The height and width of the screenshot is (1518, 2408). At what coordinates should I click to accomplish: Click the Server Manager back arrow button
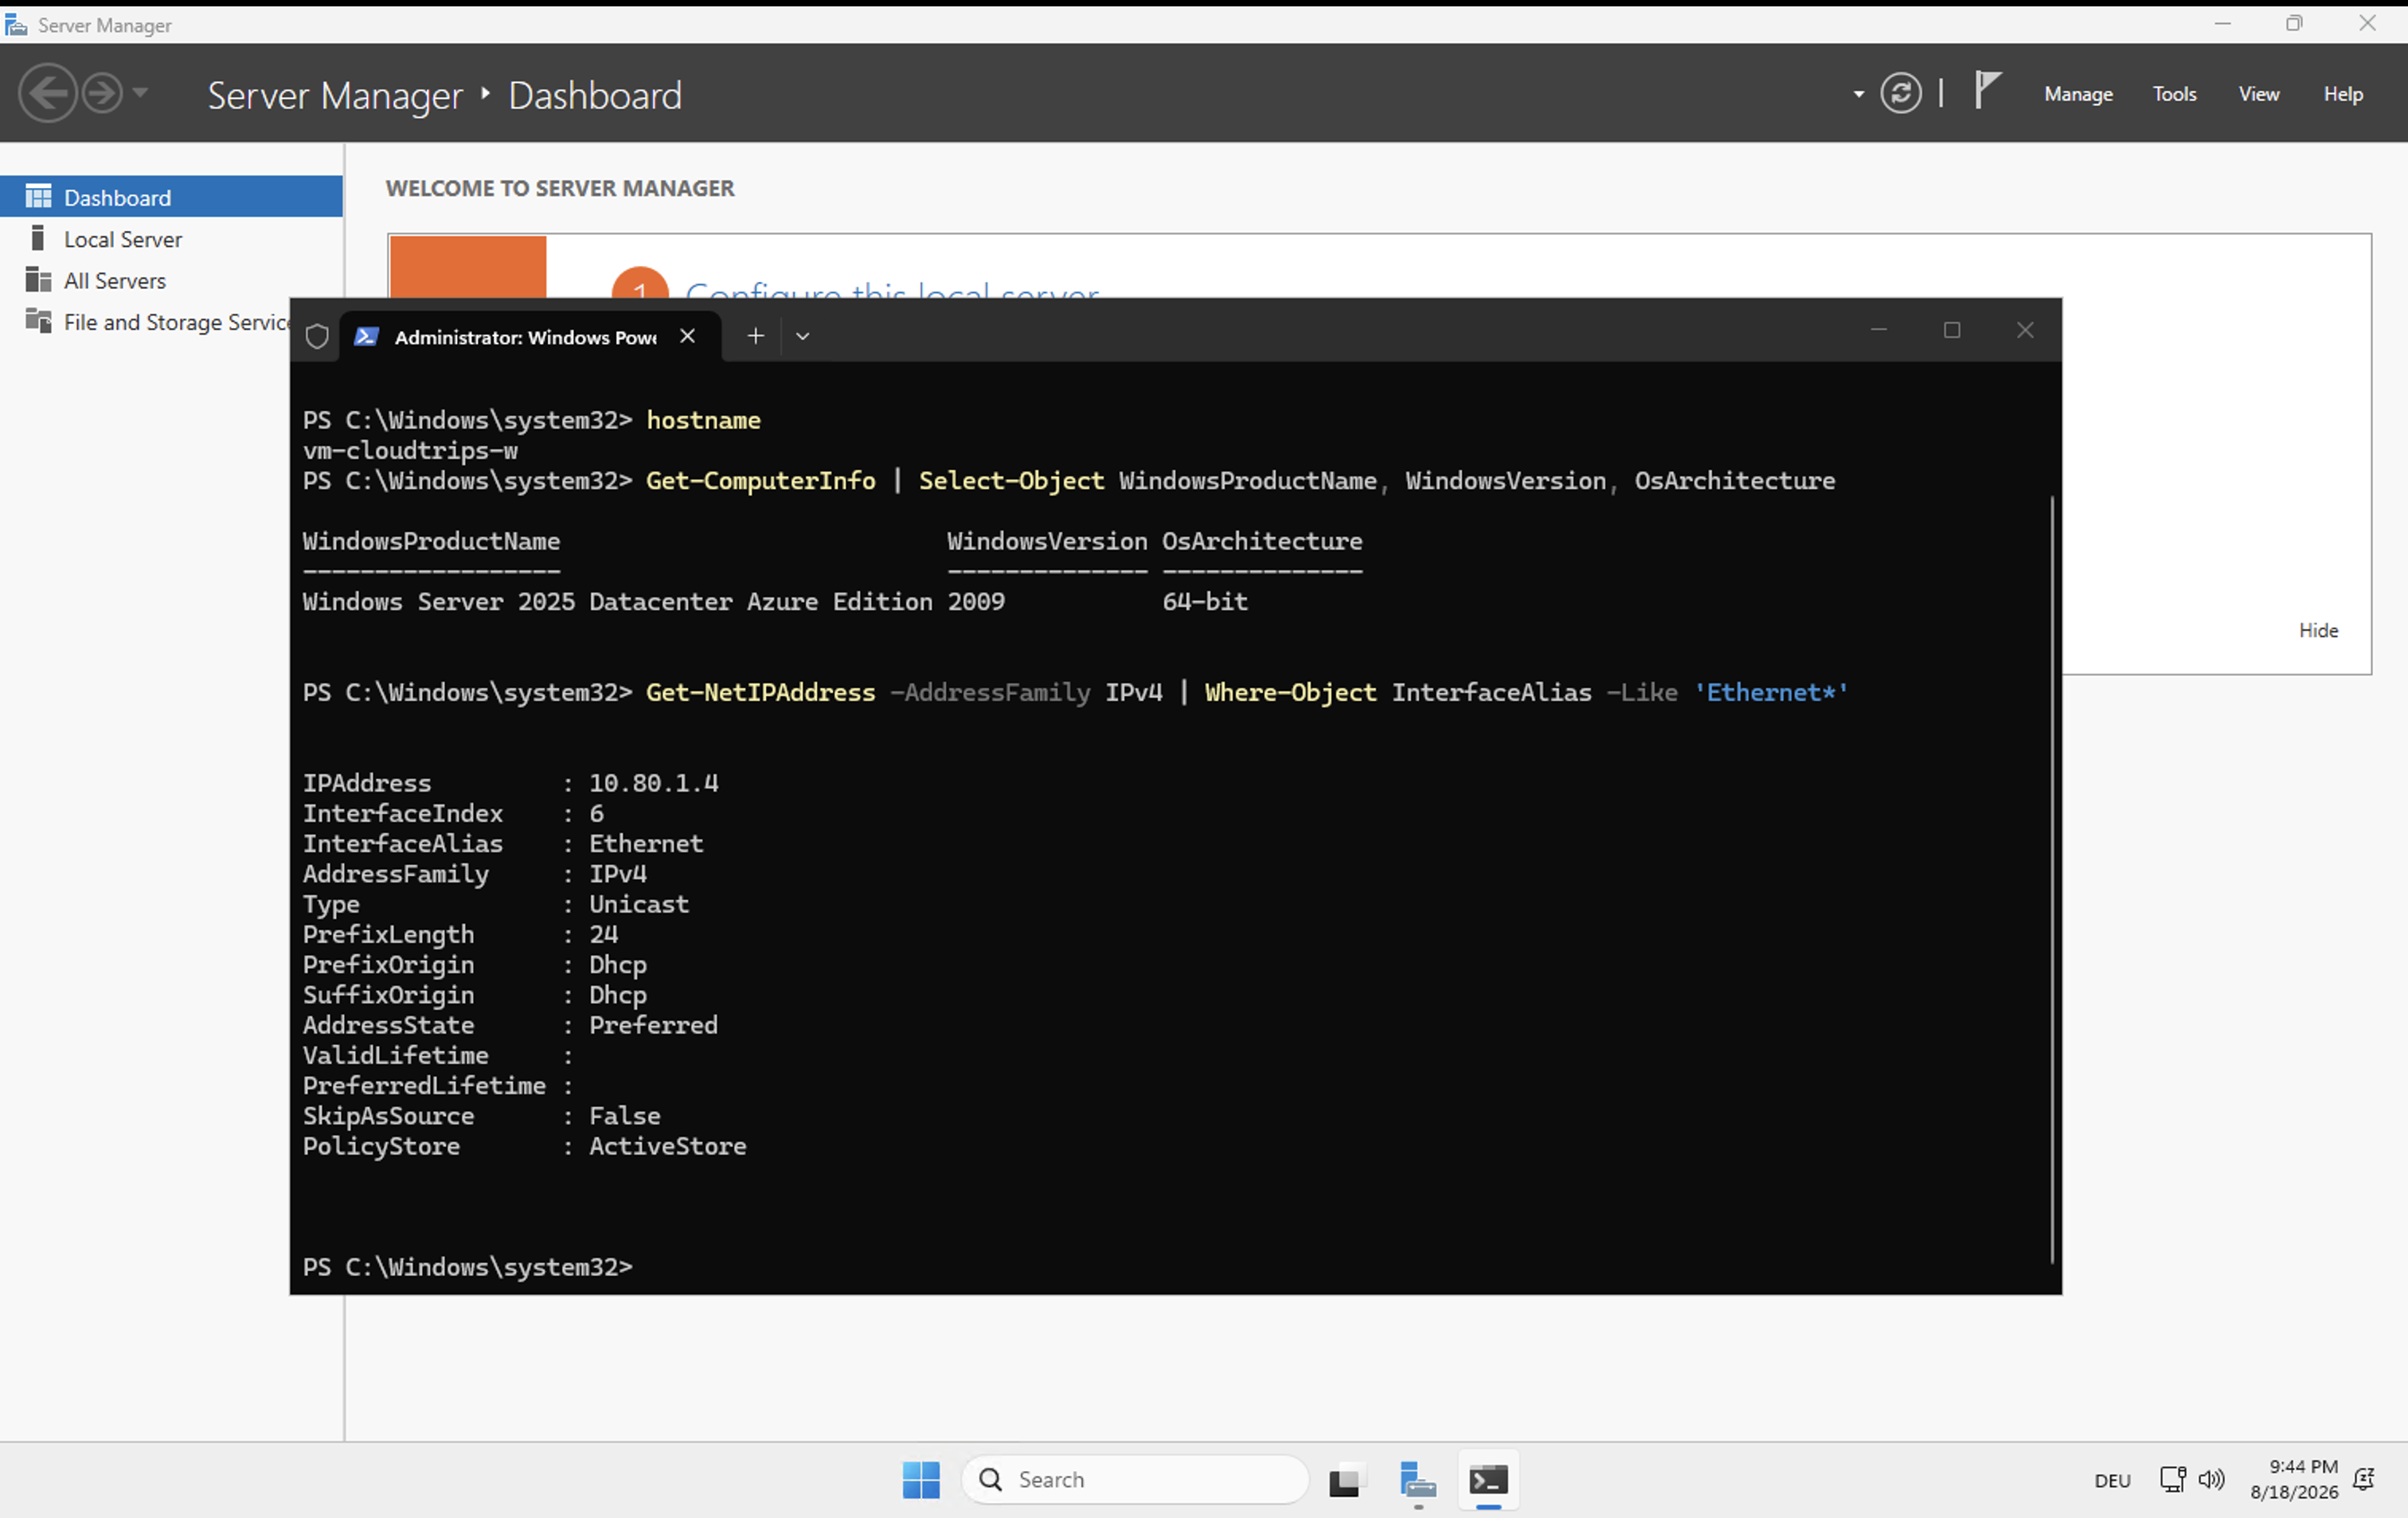click(47, 94)
